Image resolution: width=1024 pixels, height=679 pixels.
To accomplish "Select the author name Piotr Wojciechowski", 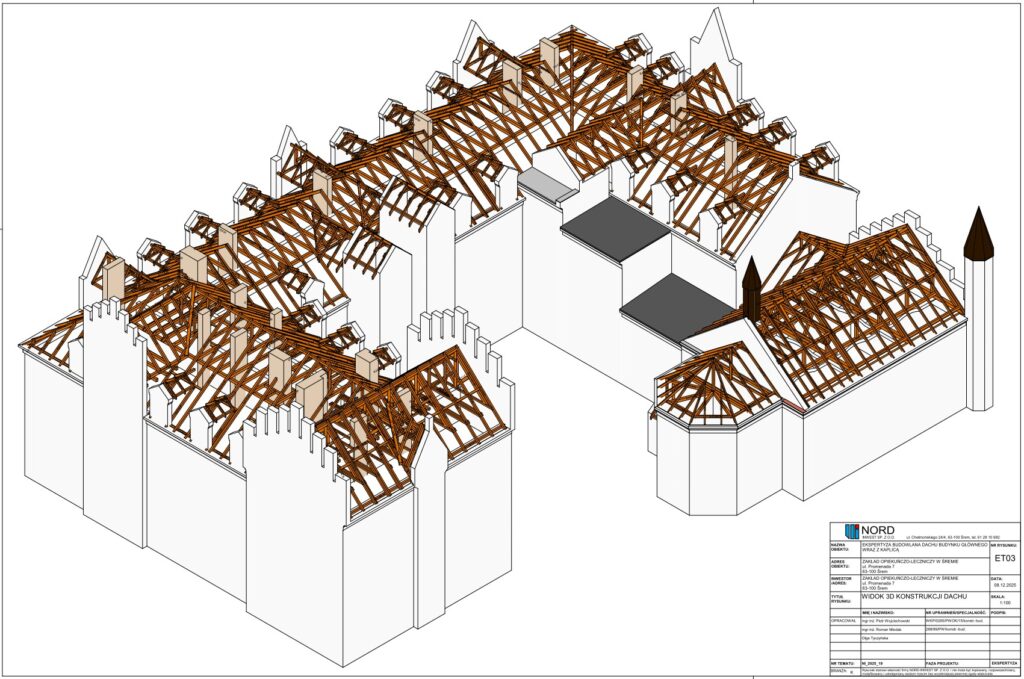I will (x=888, y=622).
